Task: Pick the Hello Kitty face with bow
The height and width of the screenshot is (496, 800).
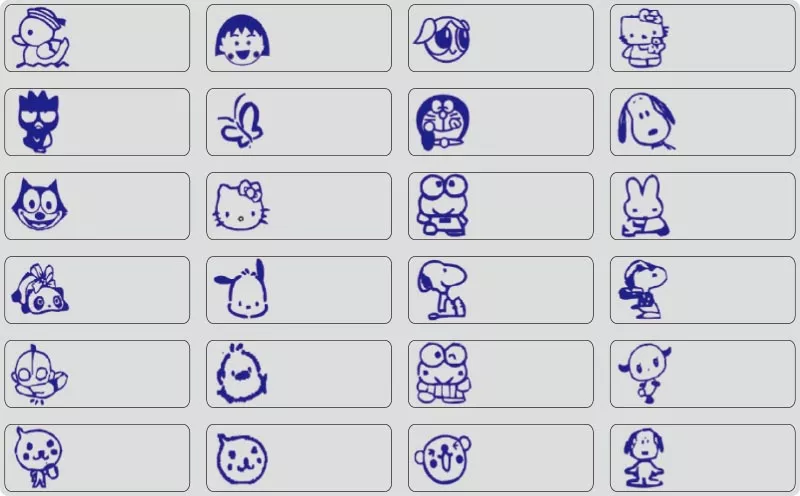Action: pos(240,205)
